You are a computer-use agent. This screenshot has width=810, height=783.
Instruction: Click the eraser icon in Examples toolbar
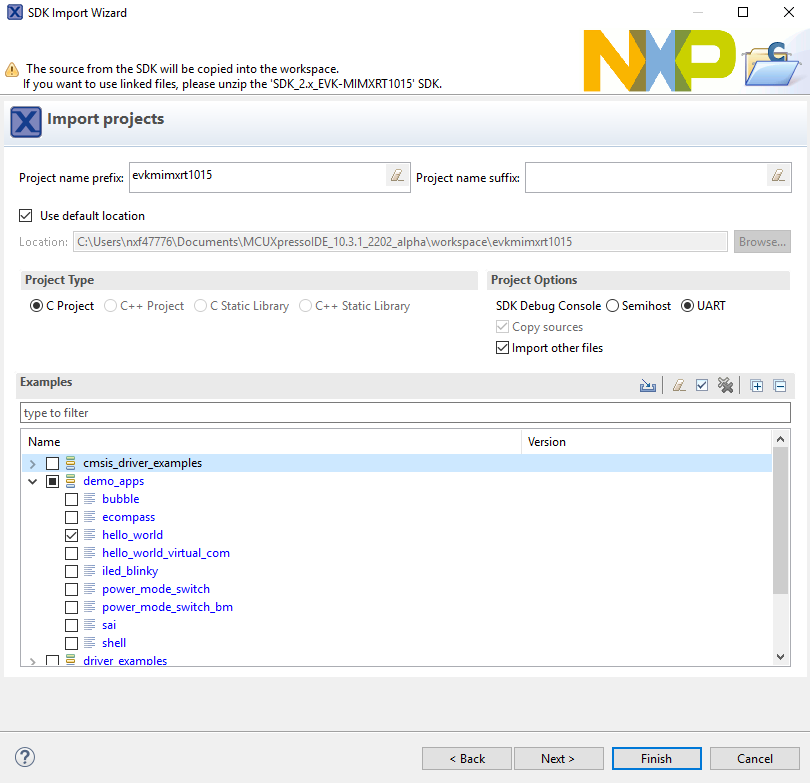679,386
